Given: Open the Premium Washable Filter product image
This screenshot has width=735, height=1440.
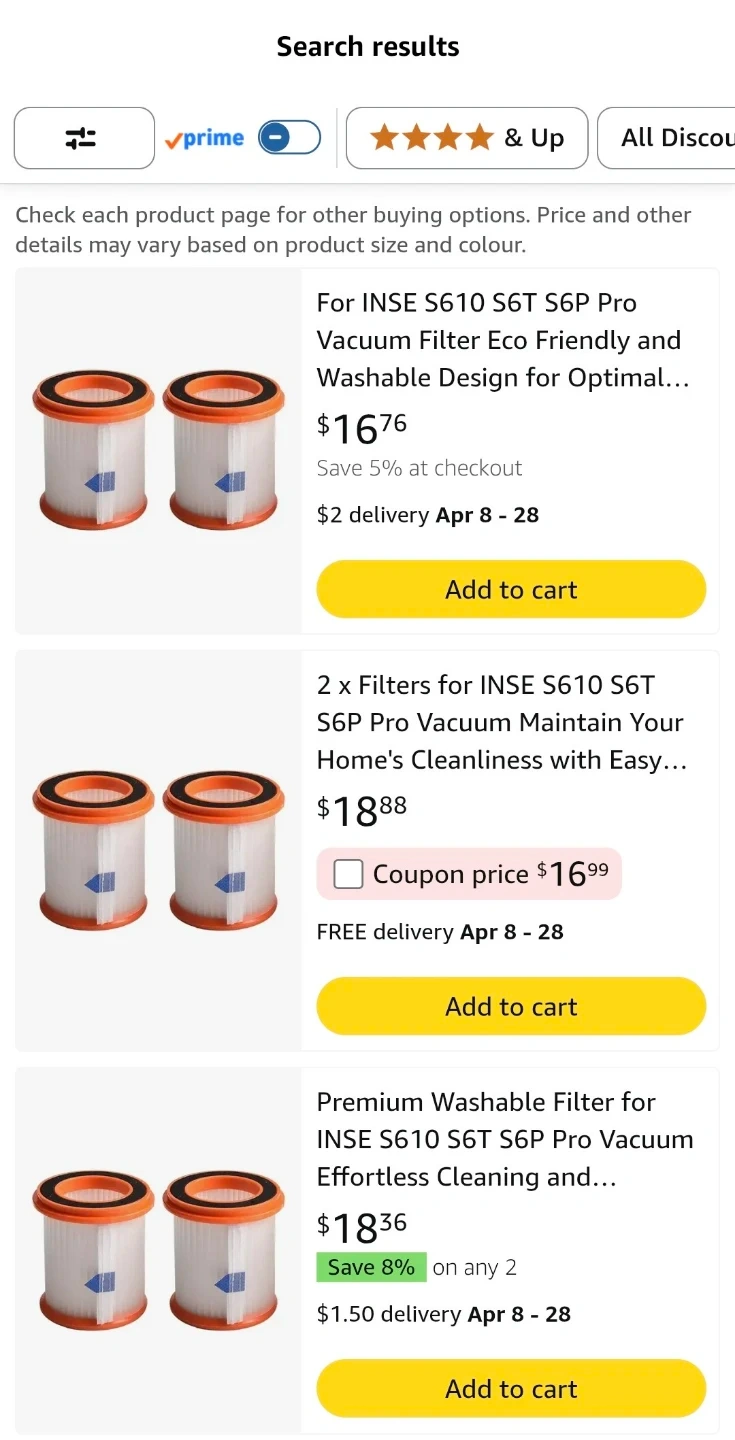Looking at the screenshot, I should (158, 1250).
